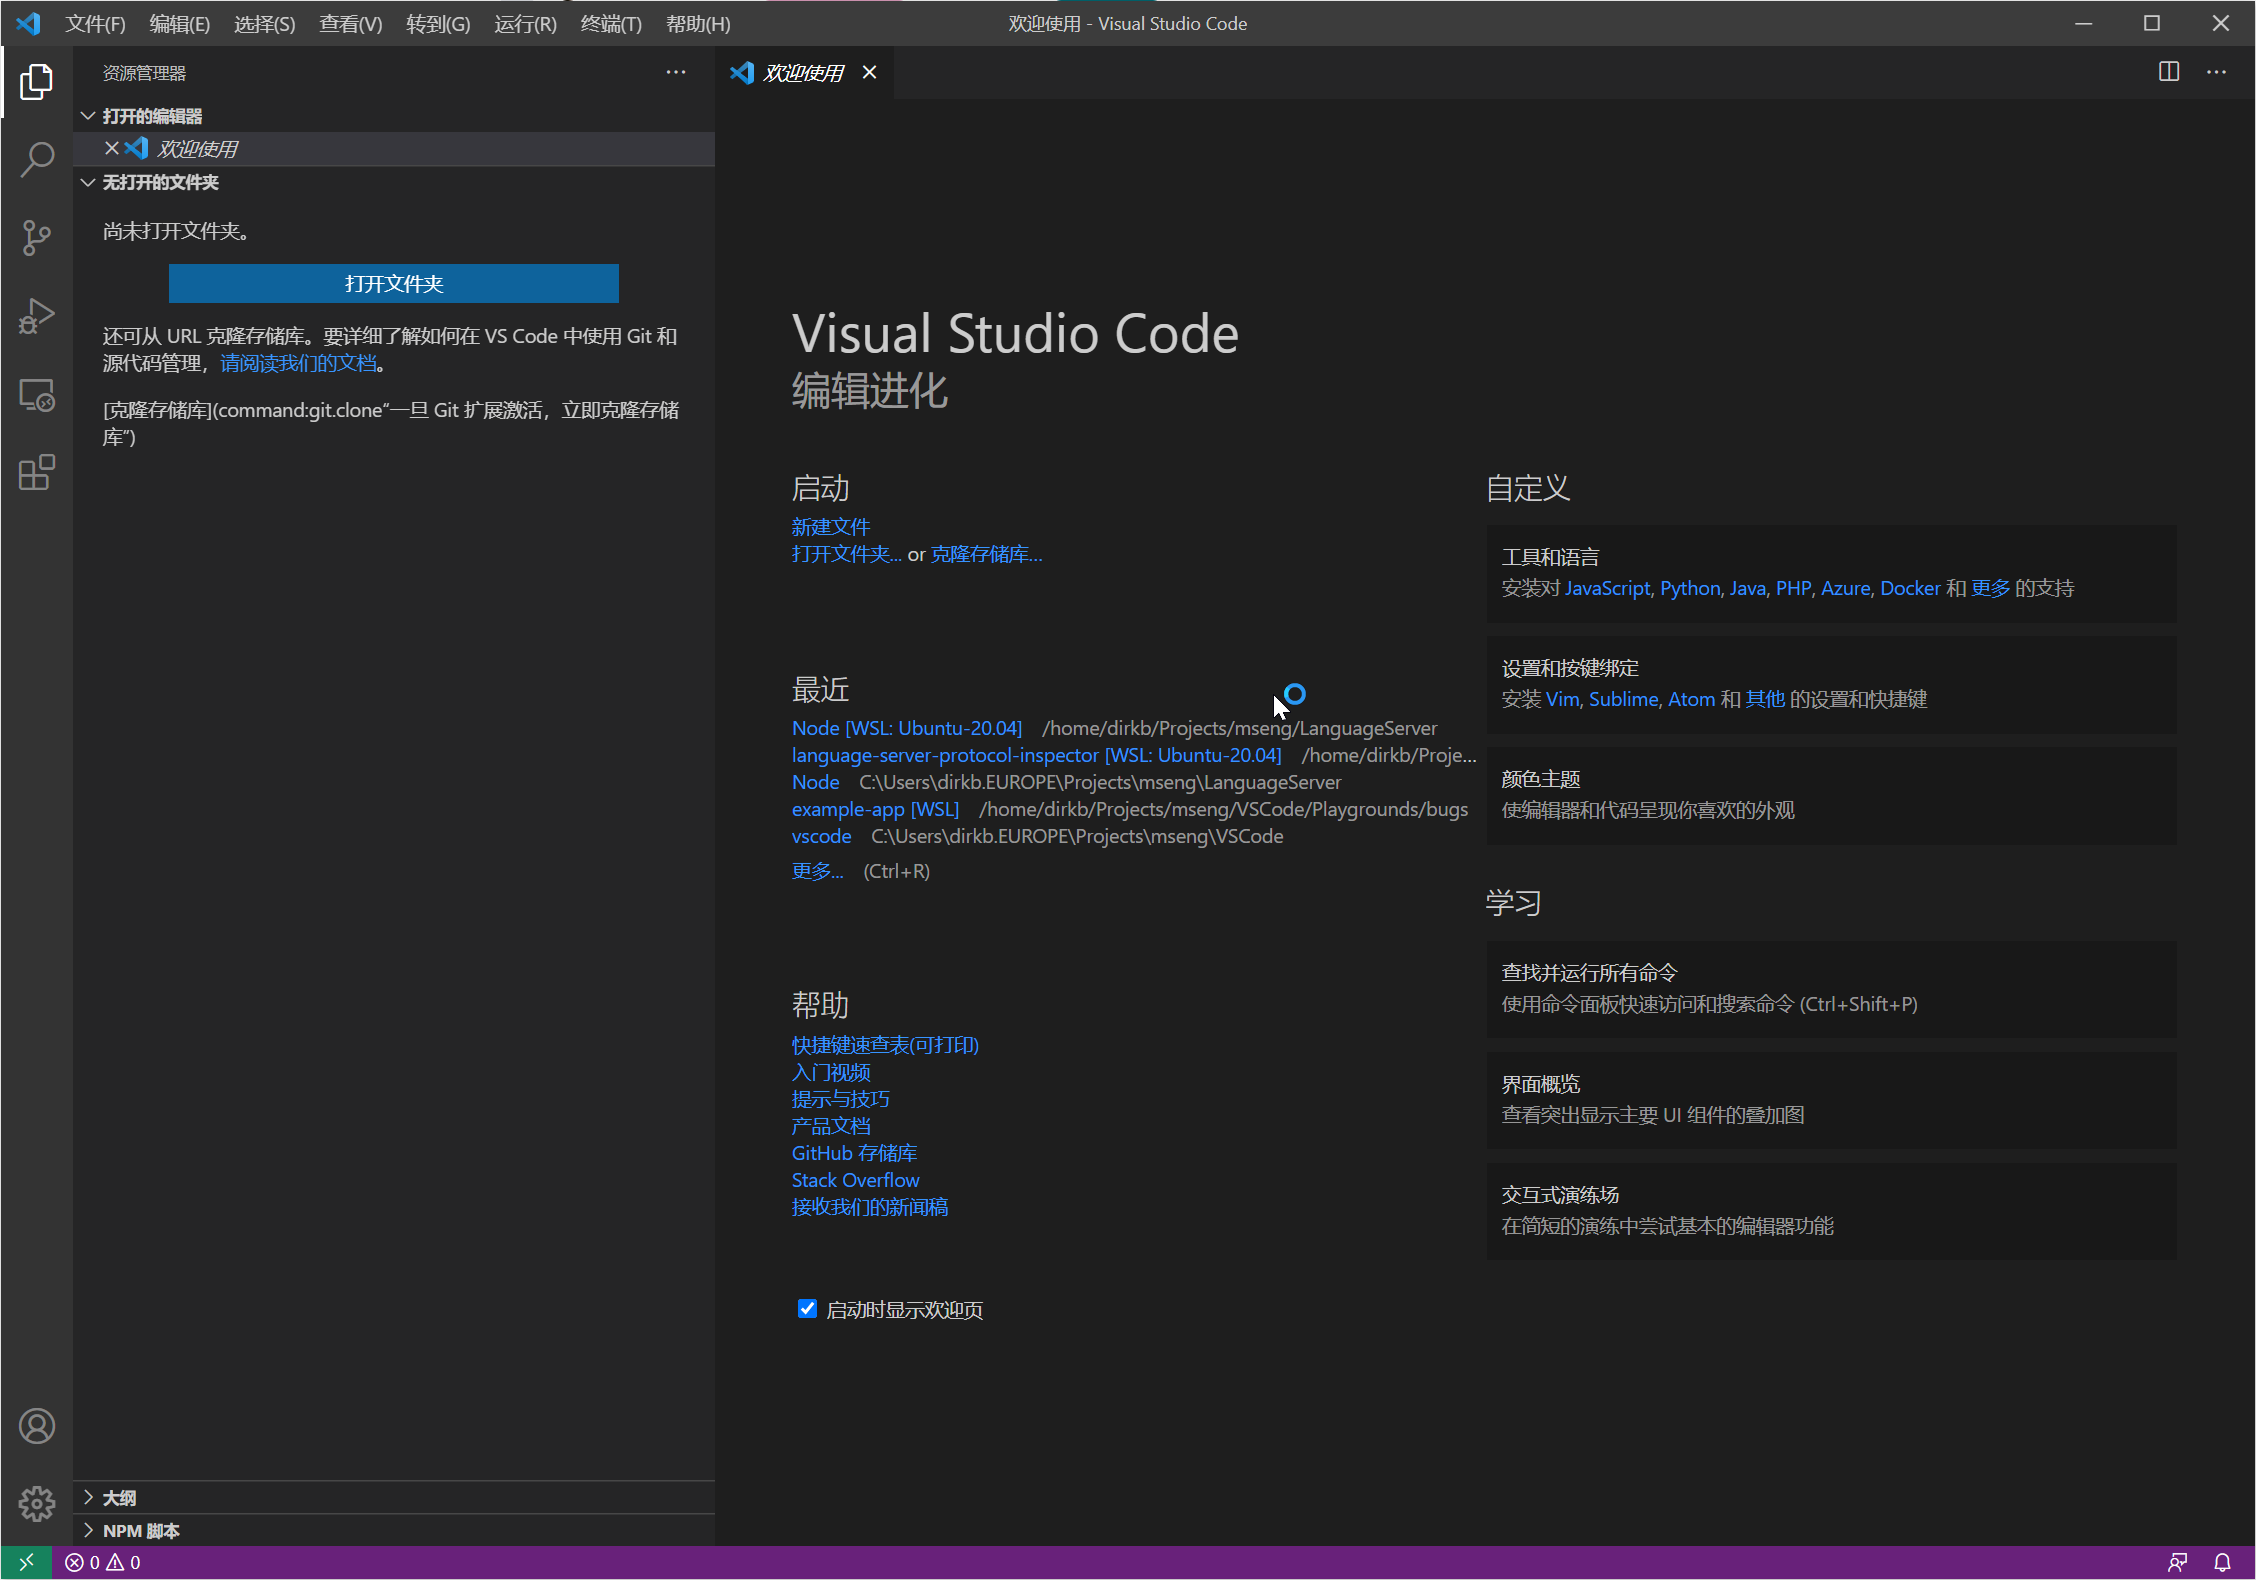Click the errors and warnings counter in status bar
Image resolution: width=2256 pixels, height=1580 pixels.
pos(103,1562)
